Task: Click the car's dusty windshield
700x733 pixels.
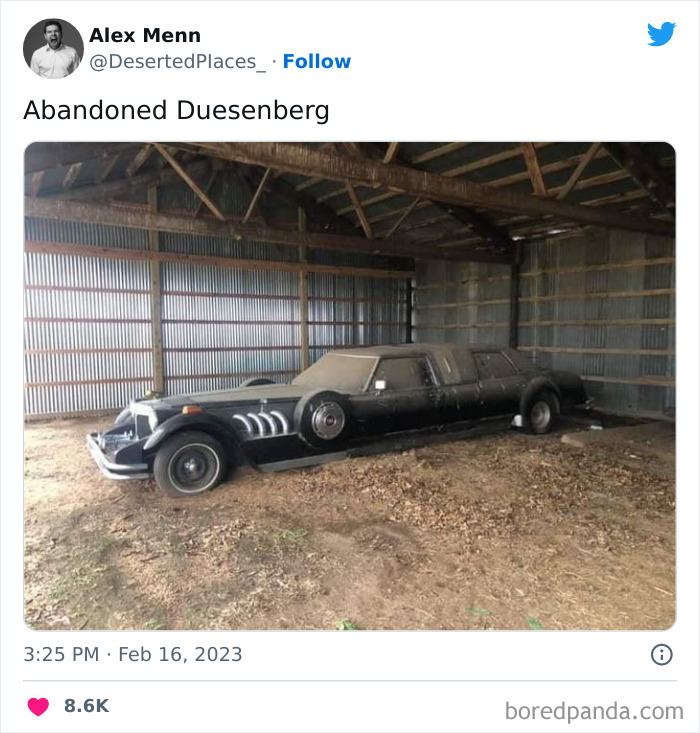Action: 335,373
